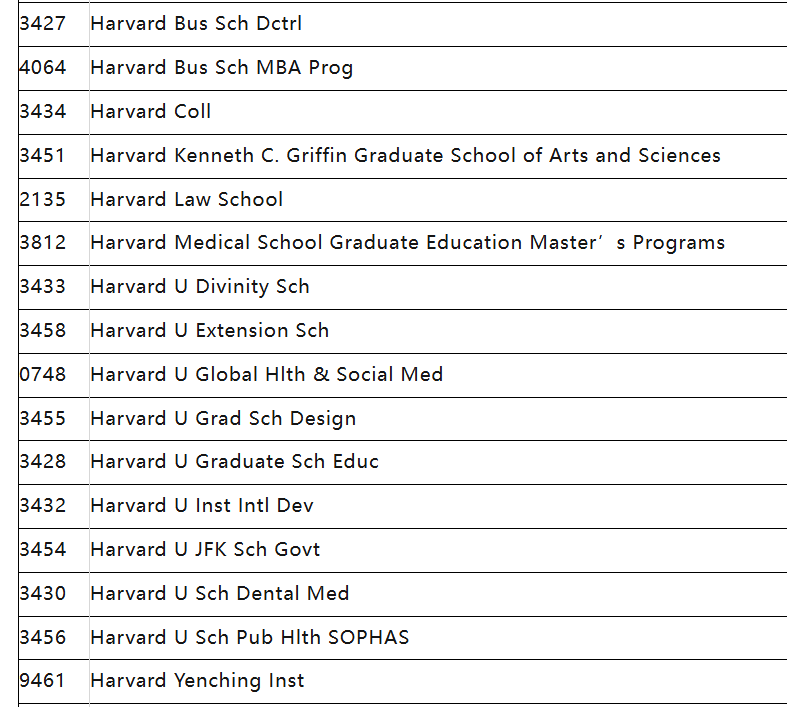Click code cell 0748
The height and width of the screenshot is (707, 805).
pos(43,375)
